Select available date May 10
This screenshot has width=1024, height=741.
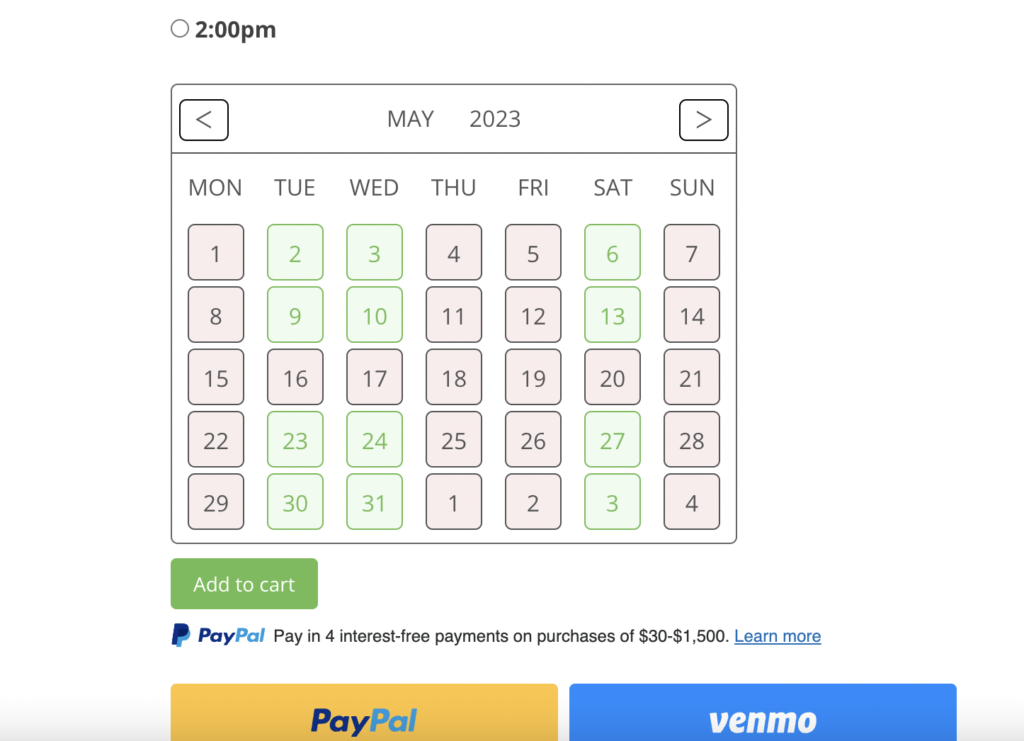[x=374, y=316]
